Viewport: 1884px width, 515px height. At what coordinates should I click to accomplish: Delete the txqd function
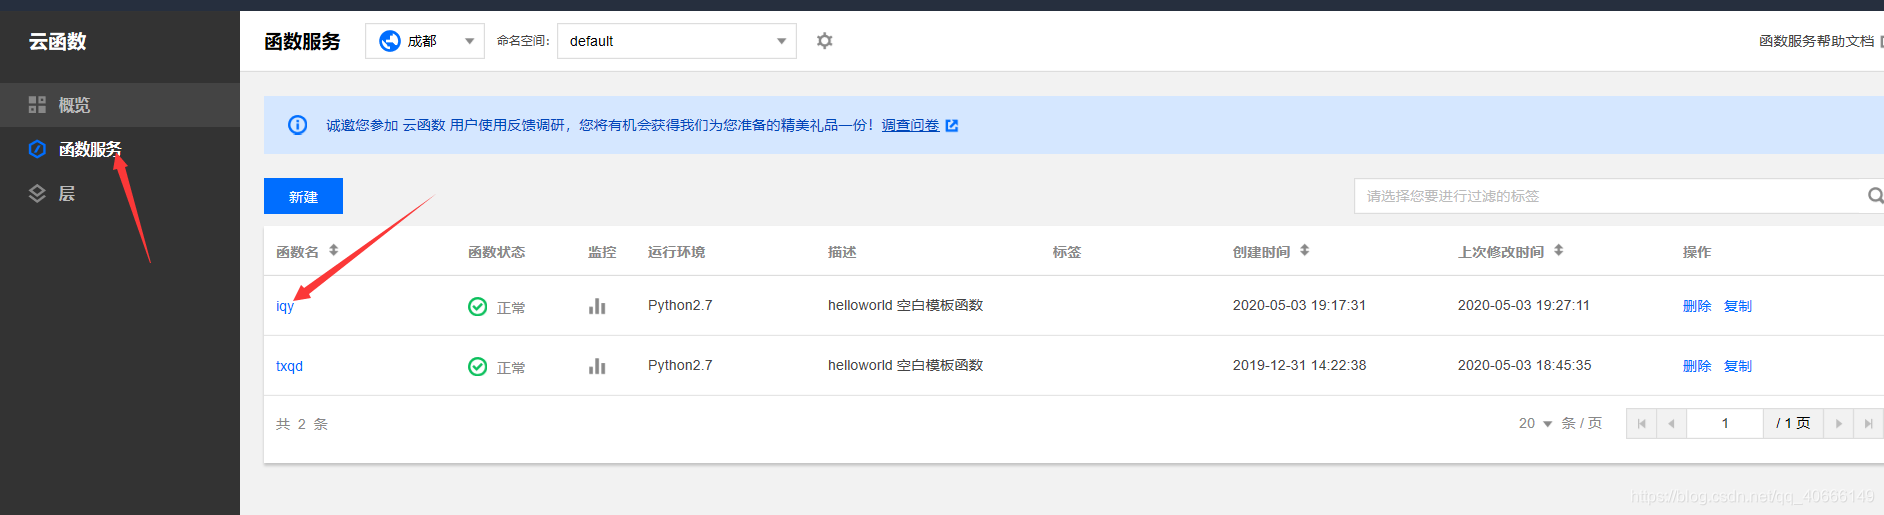click(x=1697, y=366)
